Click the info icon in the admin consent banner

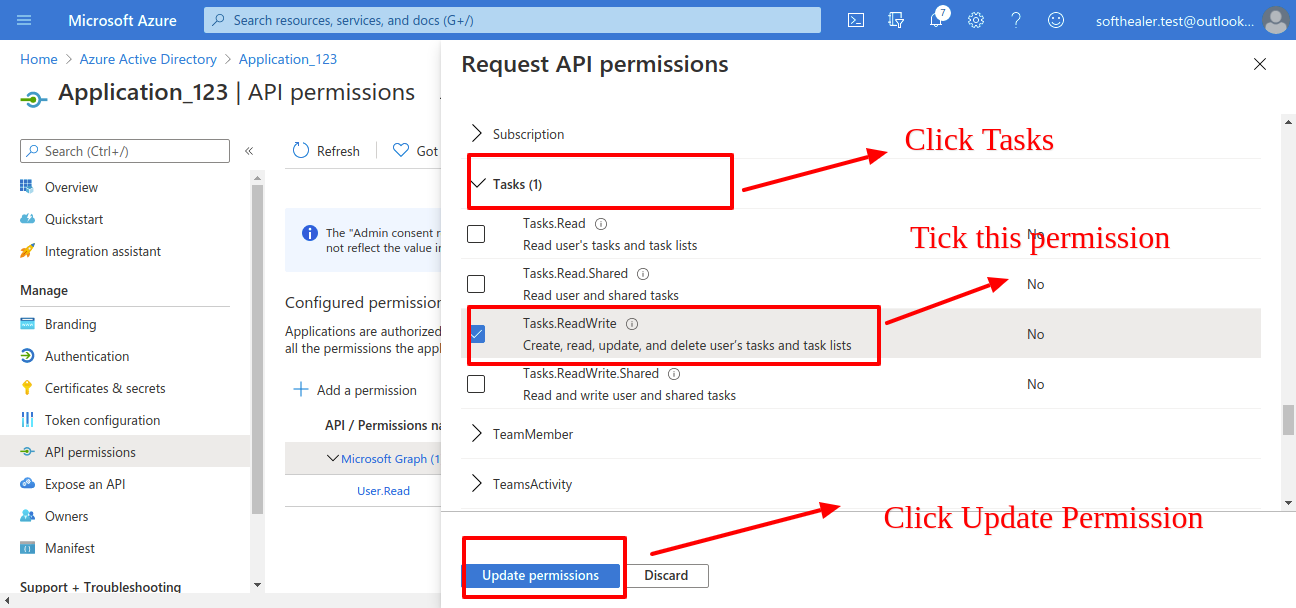pos(310,233)
